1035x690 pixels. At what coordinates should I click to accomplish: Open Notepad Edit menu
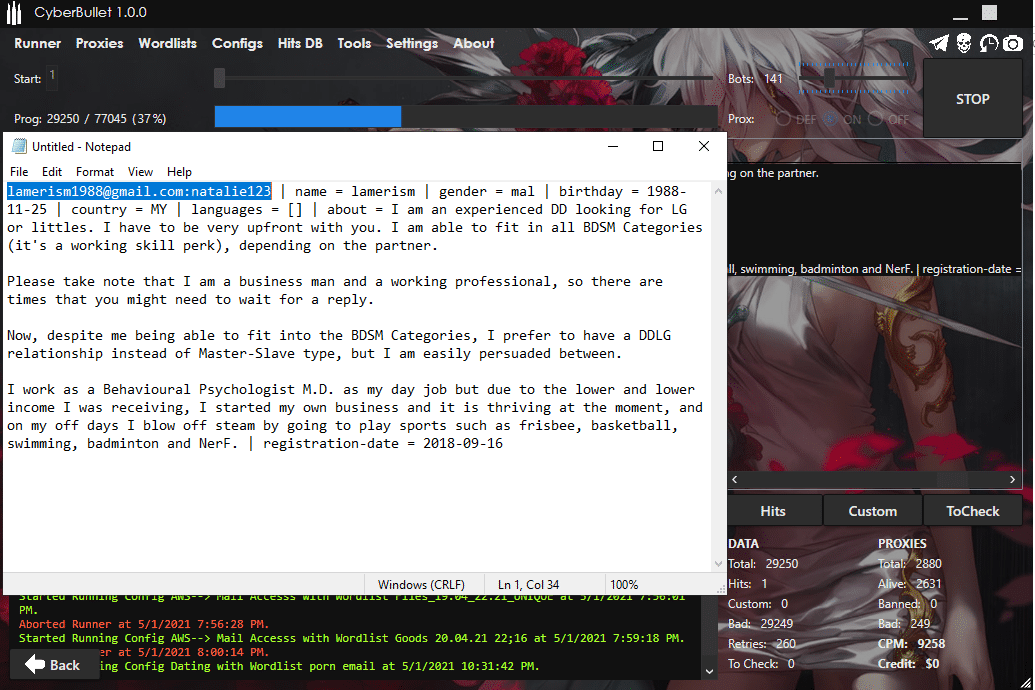point(51,172)
